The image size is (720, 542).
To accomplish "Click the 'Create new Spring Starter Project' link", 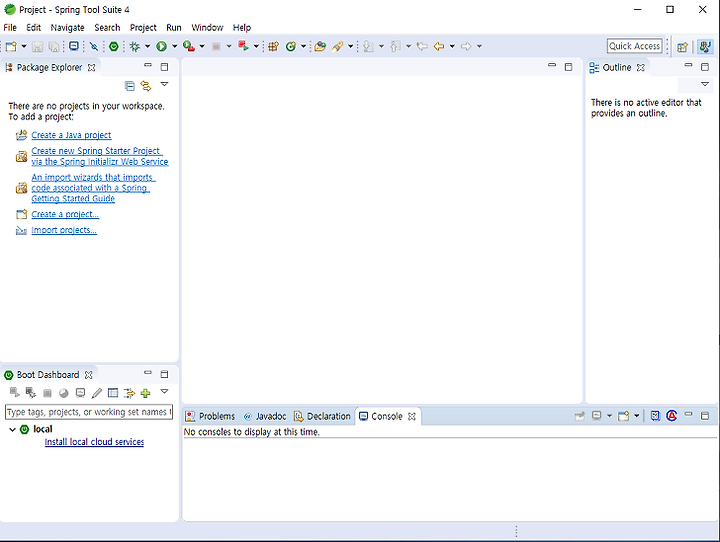I will tap(100, 156).
